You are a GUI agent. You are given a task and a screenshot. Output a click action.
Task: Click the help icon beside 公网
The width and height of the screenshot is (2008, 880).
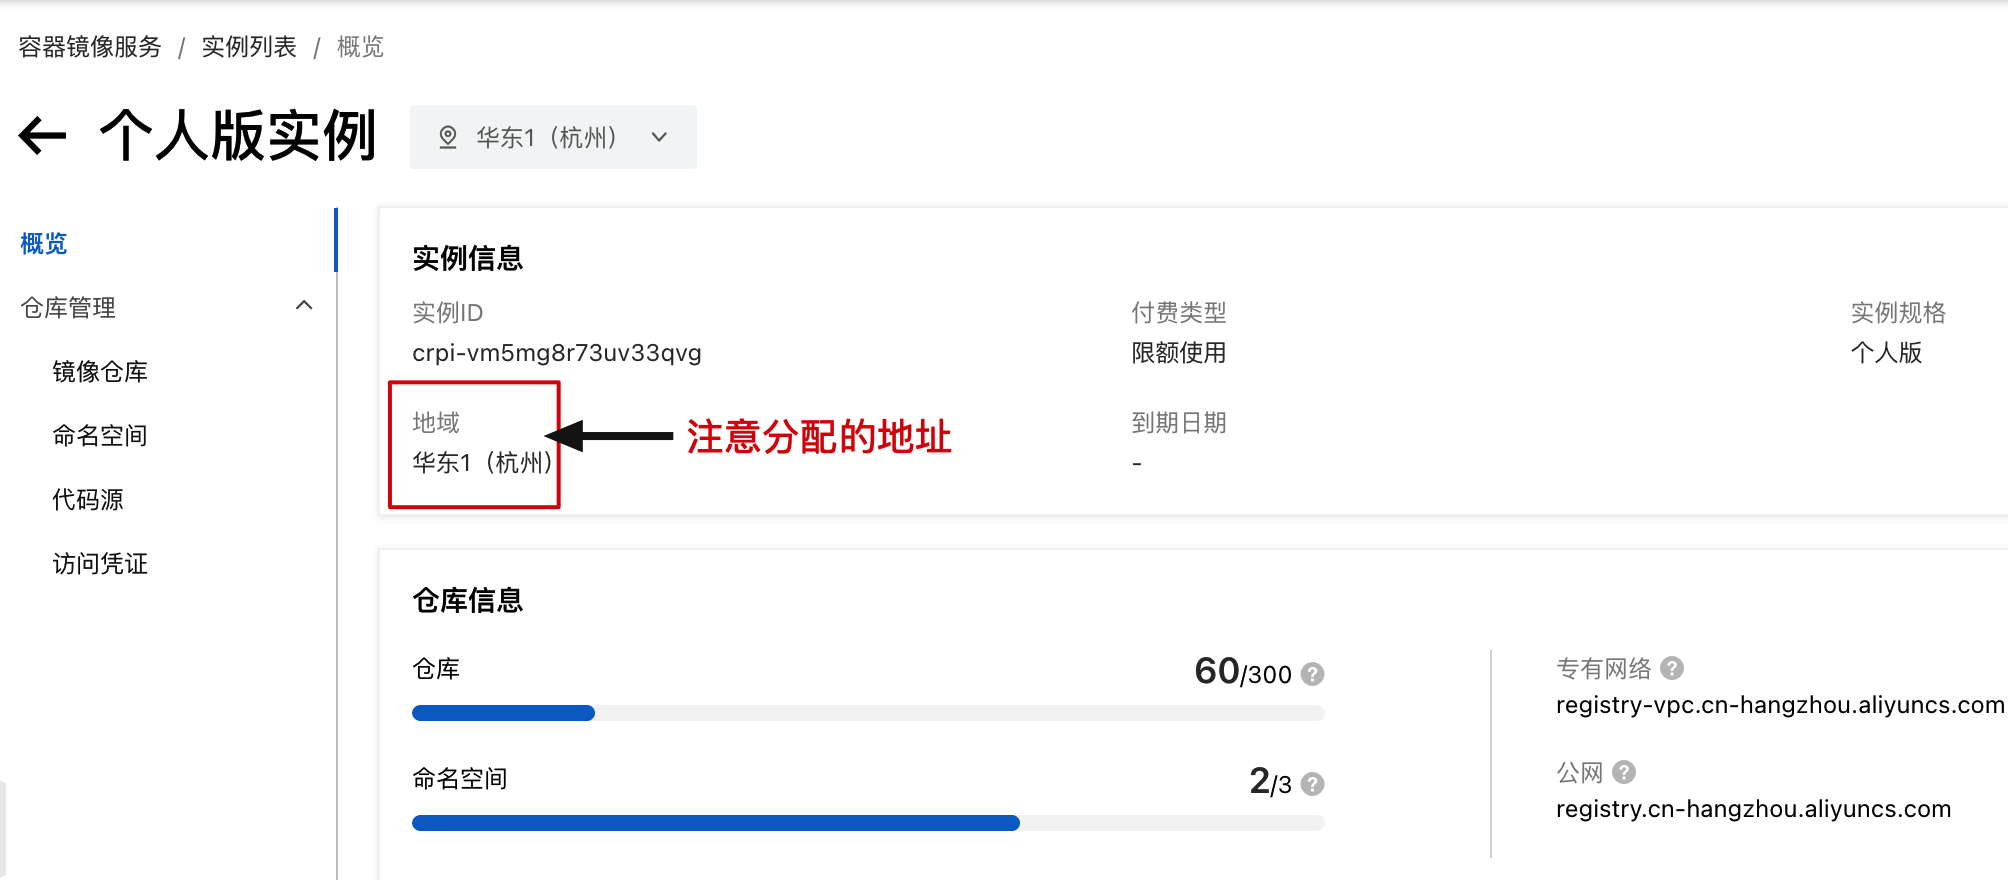pos(1624,771)
